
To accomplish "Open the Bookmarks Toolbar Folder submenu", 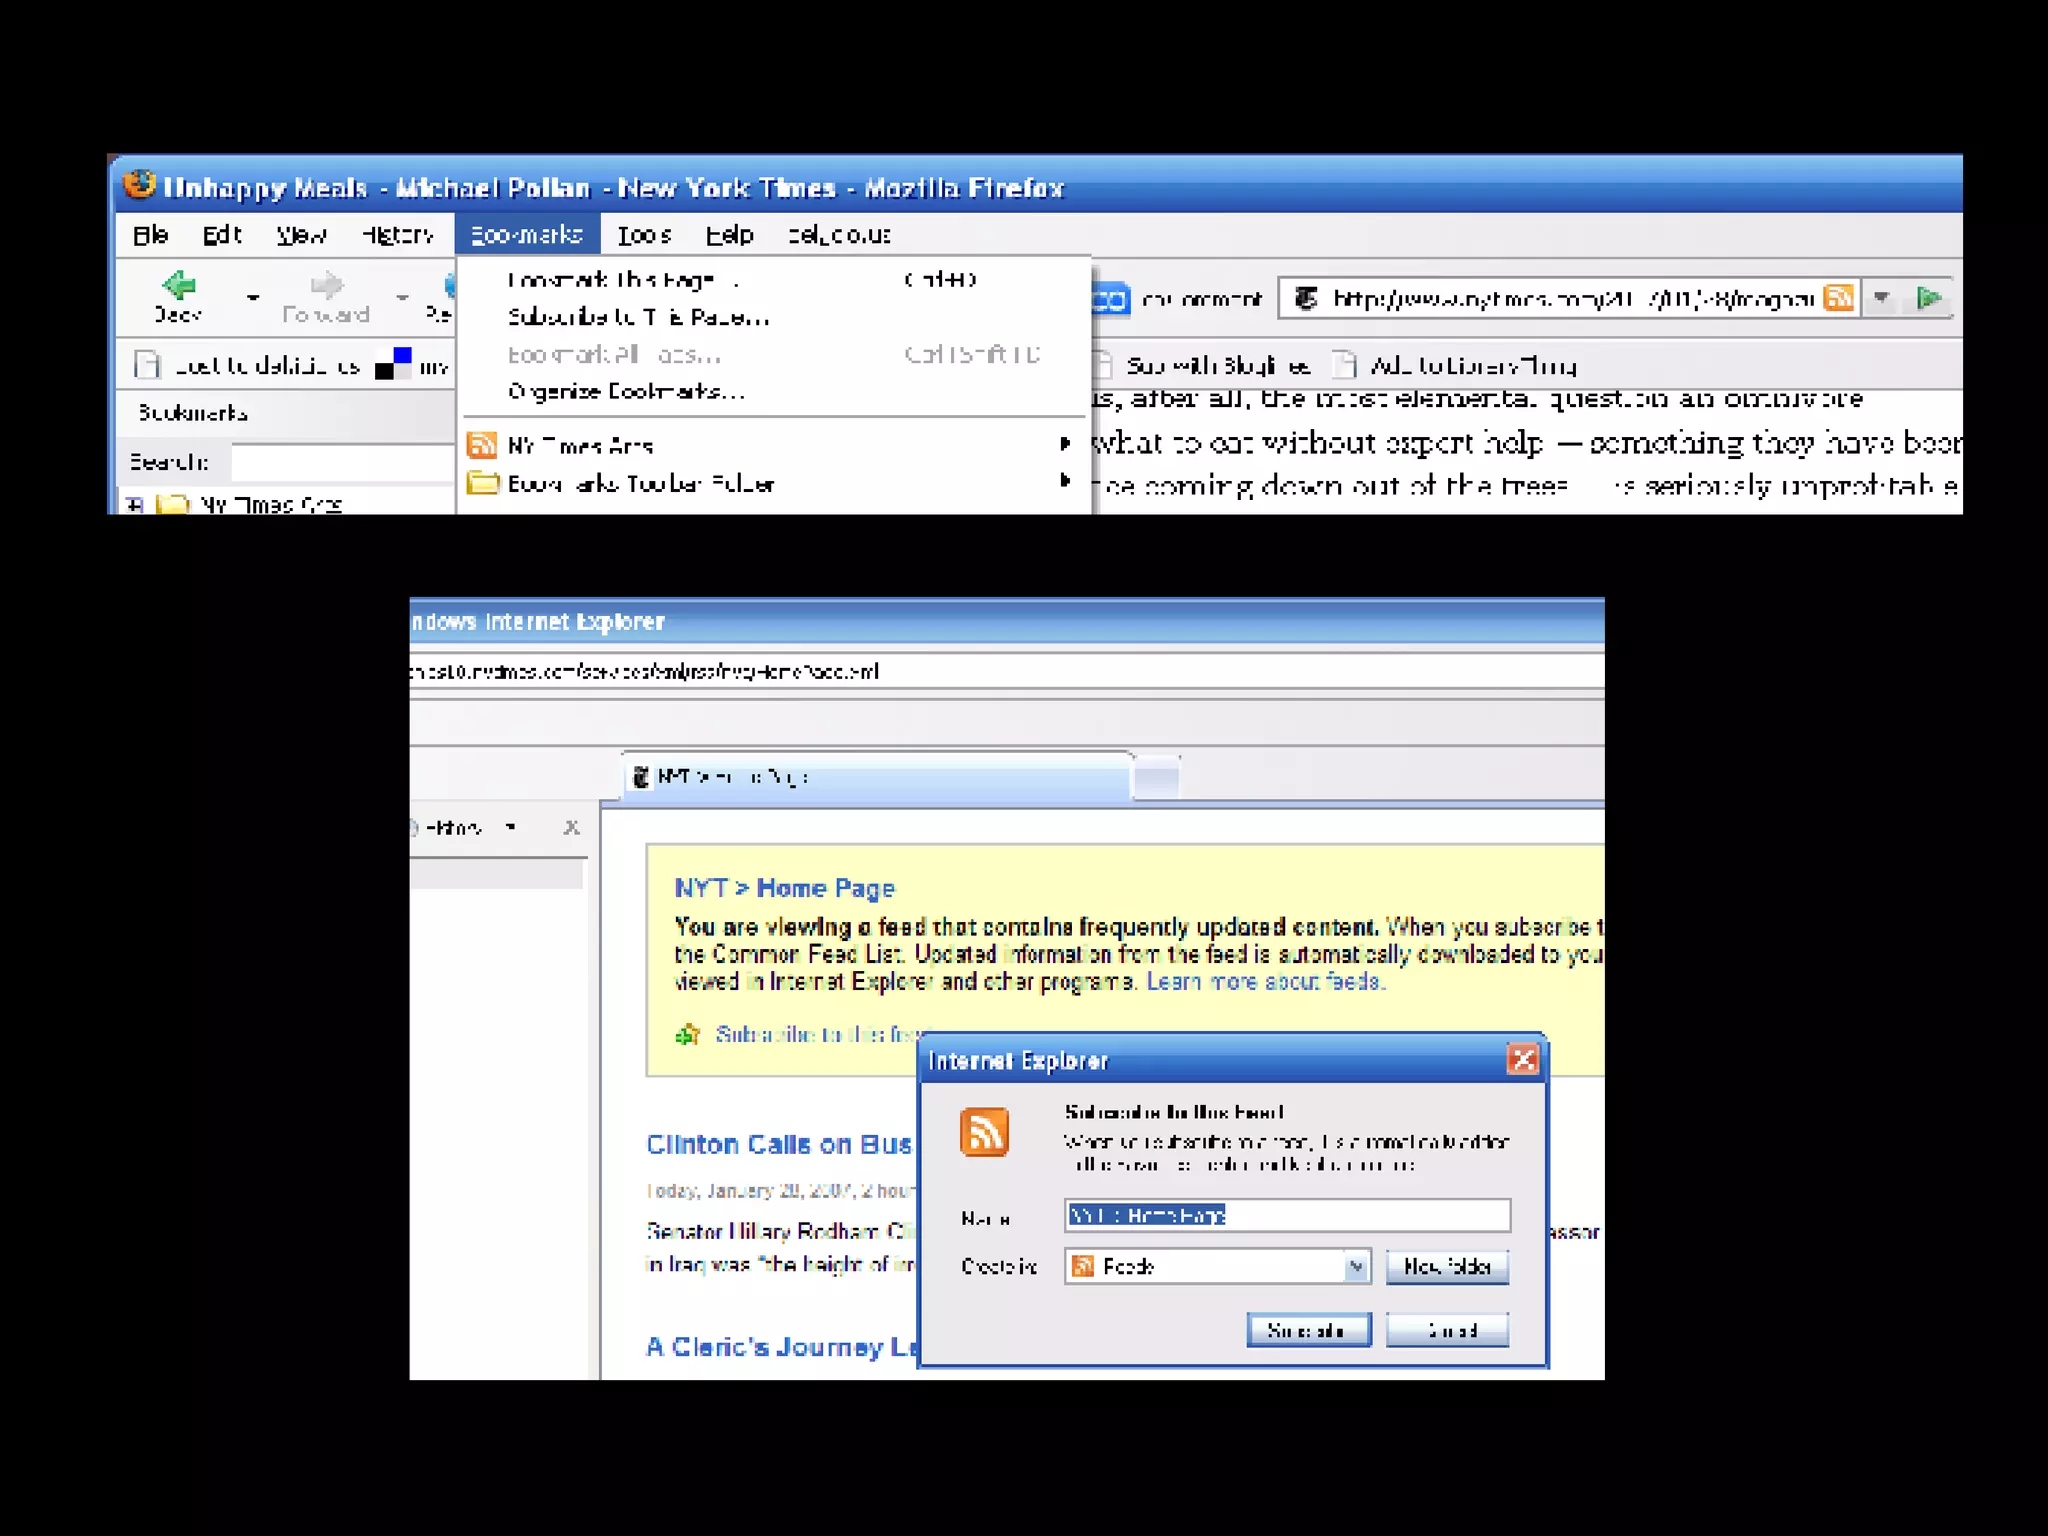I will [x=640, y=484].
